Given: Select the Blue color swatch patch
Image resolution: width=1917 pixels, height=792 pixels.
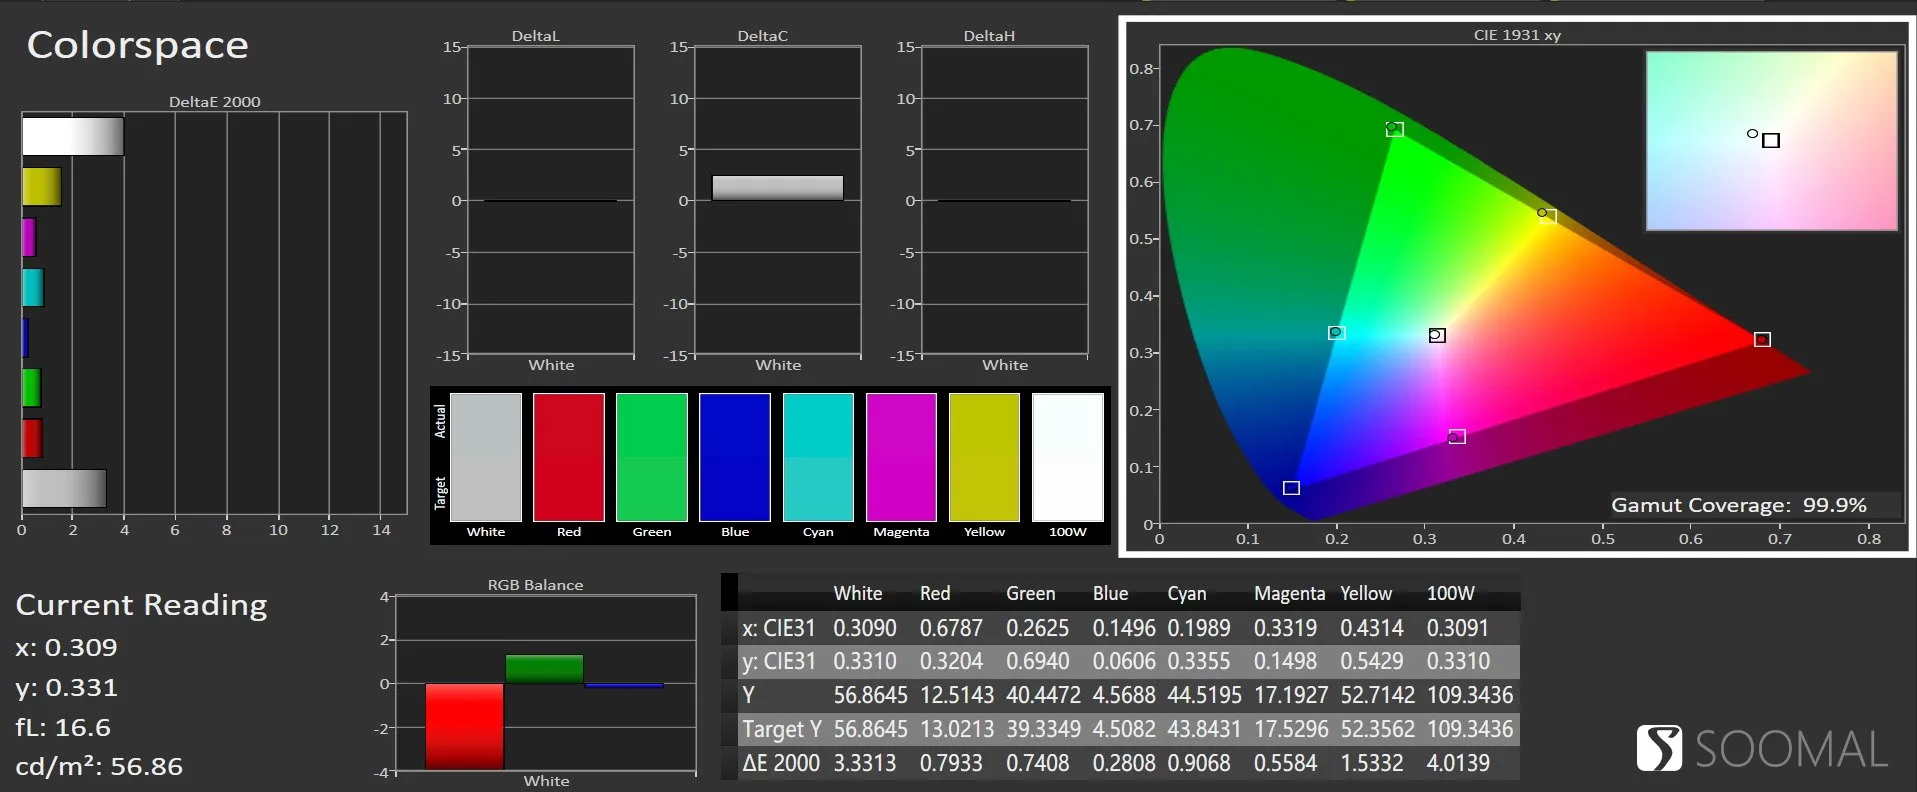Looking at the screenshot, I should click(735, 457).
